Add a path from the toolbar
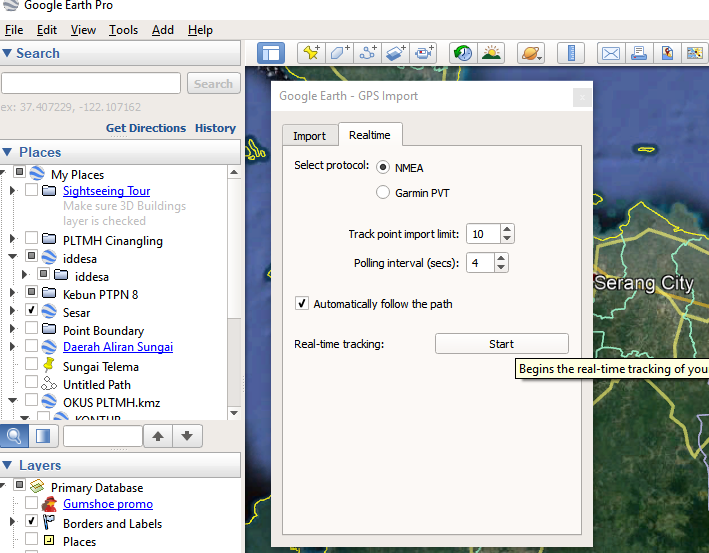 pos(368,53)
